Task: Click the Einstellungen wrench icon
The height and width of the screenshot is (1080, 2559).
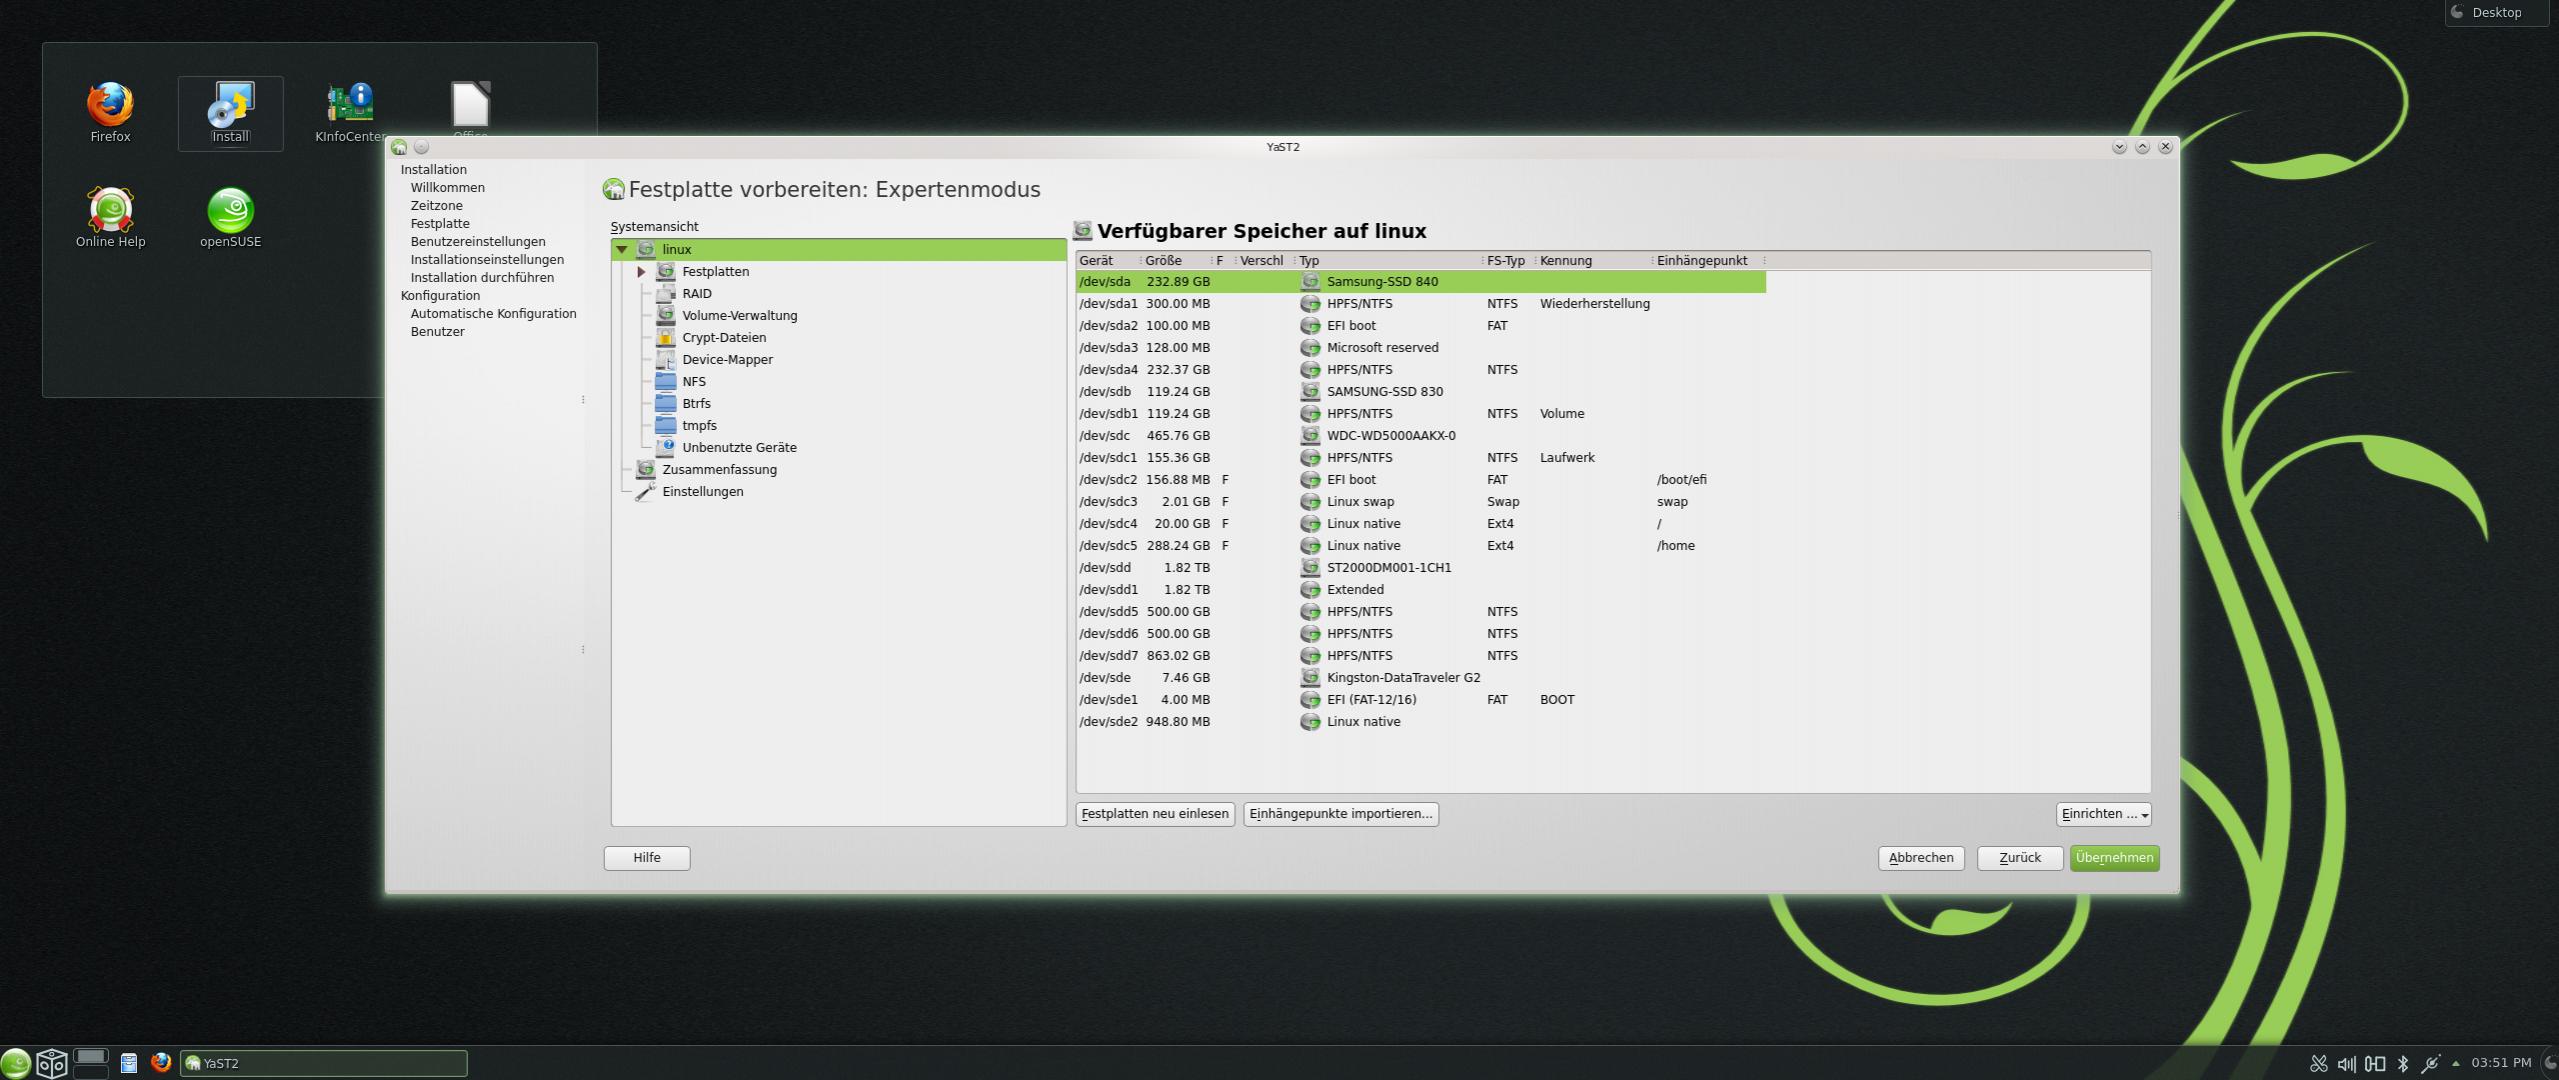Action: point(646,492)
